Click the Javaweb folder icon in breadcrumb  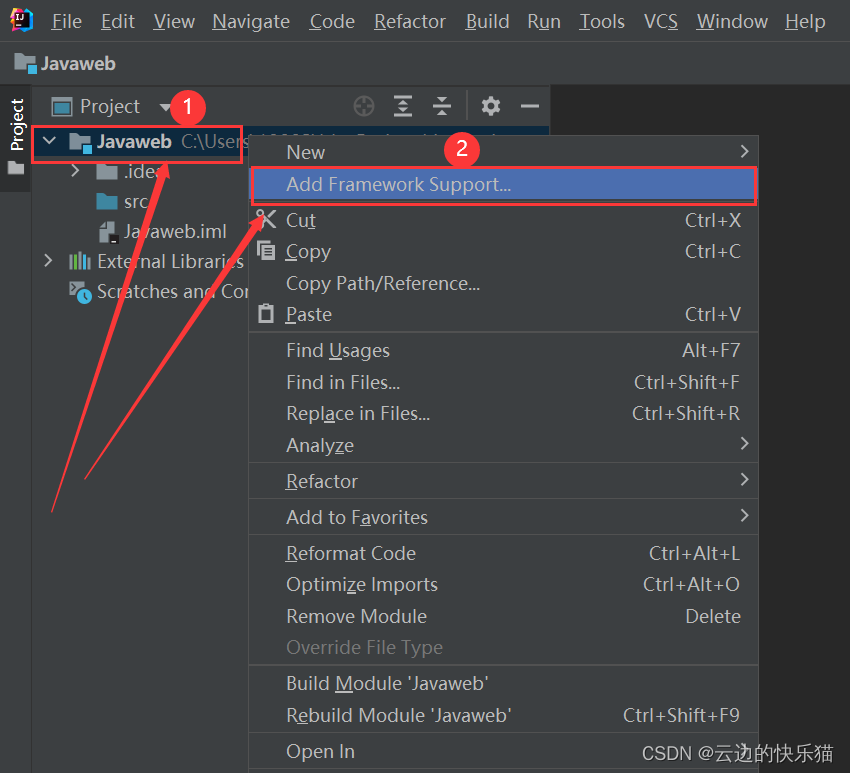tap(25, 63)
